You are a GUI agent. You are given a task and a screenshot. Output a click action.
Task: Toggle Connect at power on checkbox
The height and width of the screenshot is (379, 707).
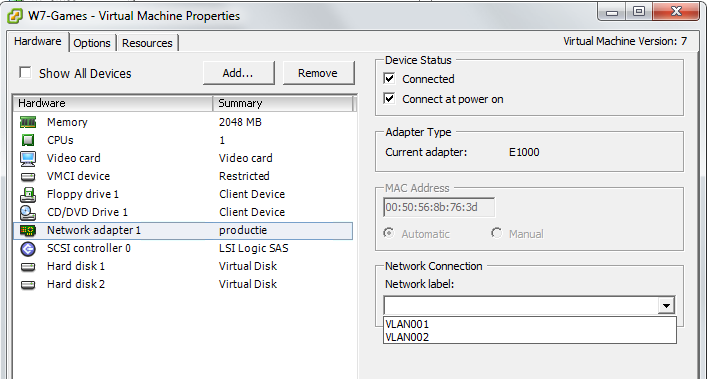tap(389, 98)
